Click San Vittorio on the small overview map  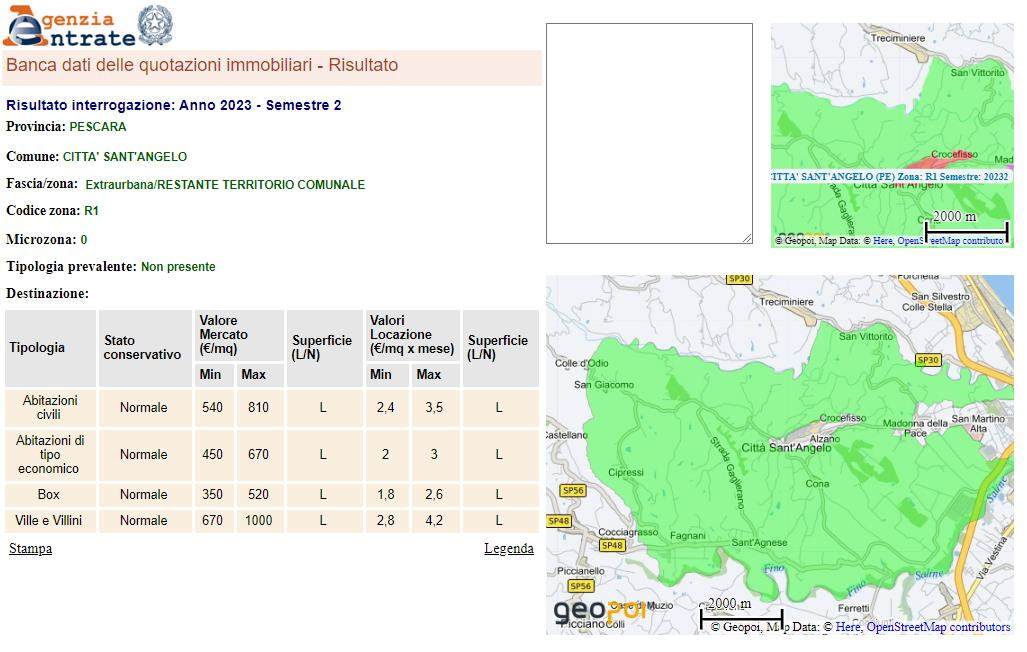(x=977, y=73)
